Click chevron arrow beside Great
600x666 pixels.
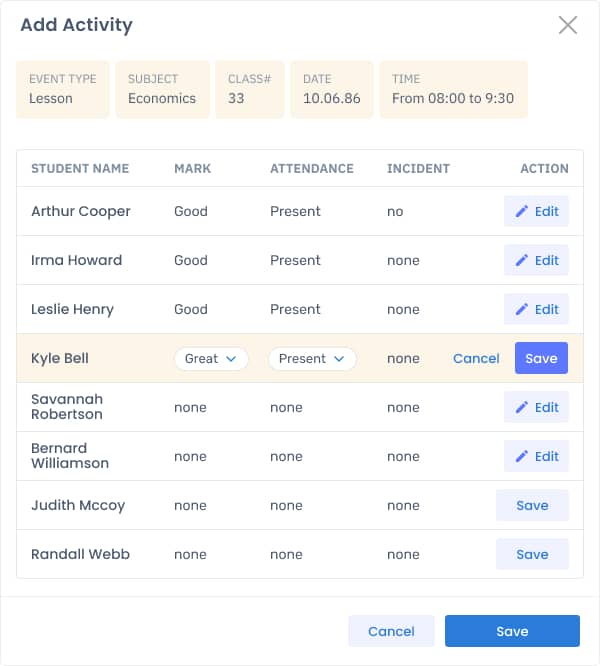(x=231, y=359)
